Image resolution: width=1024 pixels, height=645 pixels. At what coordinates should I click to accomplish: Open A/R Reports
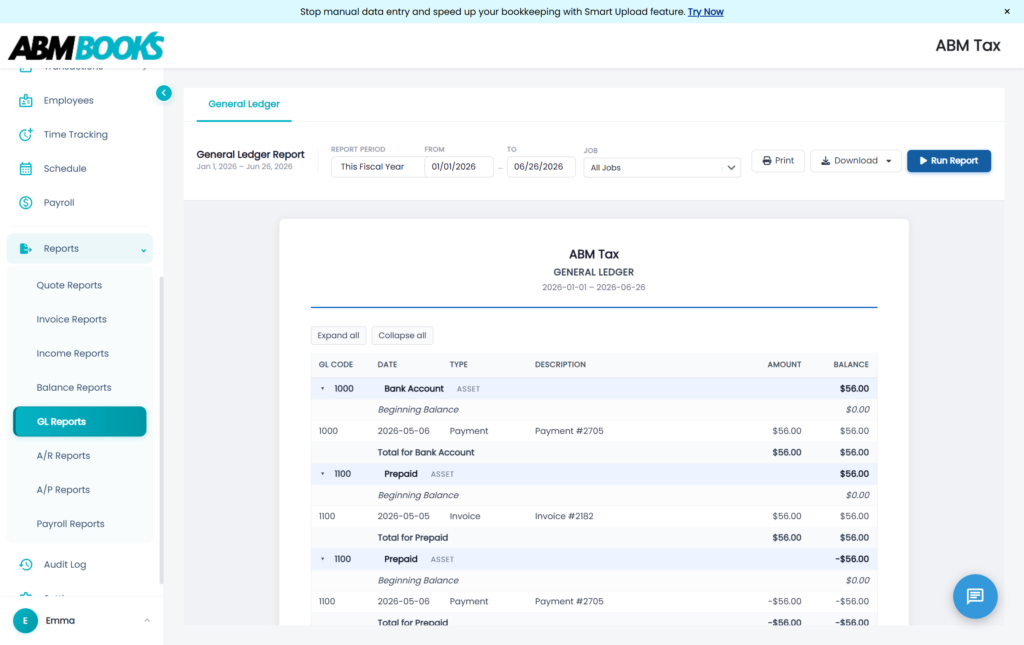[x=63, y=456]
